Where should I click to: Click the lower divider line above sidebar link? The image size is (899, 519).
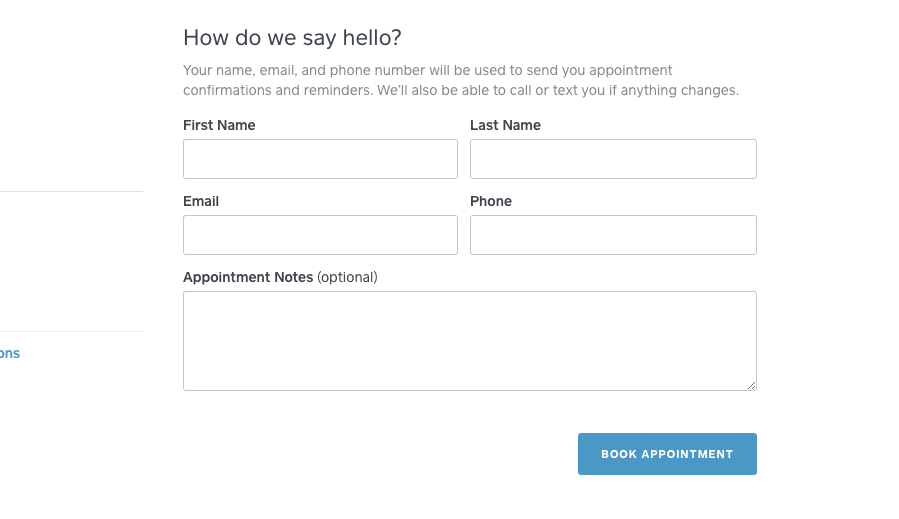(71, 331)
